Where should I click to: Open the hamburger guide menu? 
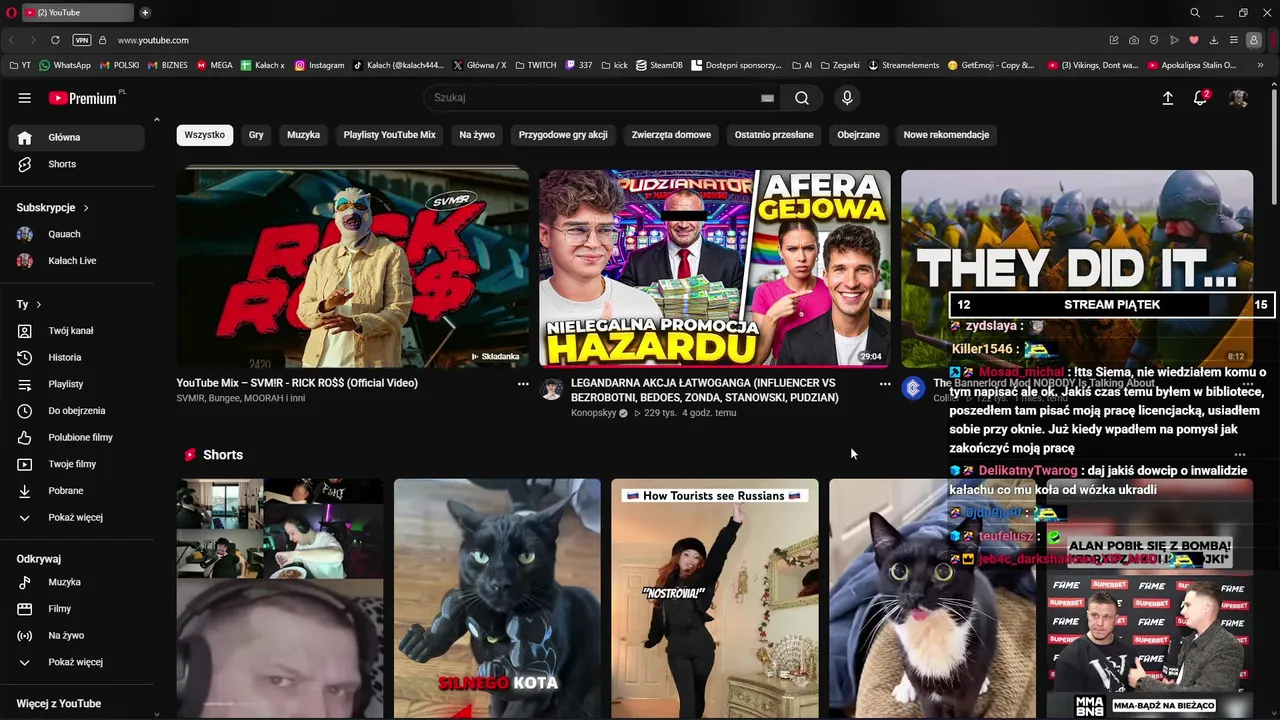click(x=25, y=98)
